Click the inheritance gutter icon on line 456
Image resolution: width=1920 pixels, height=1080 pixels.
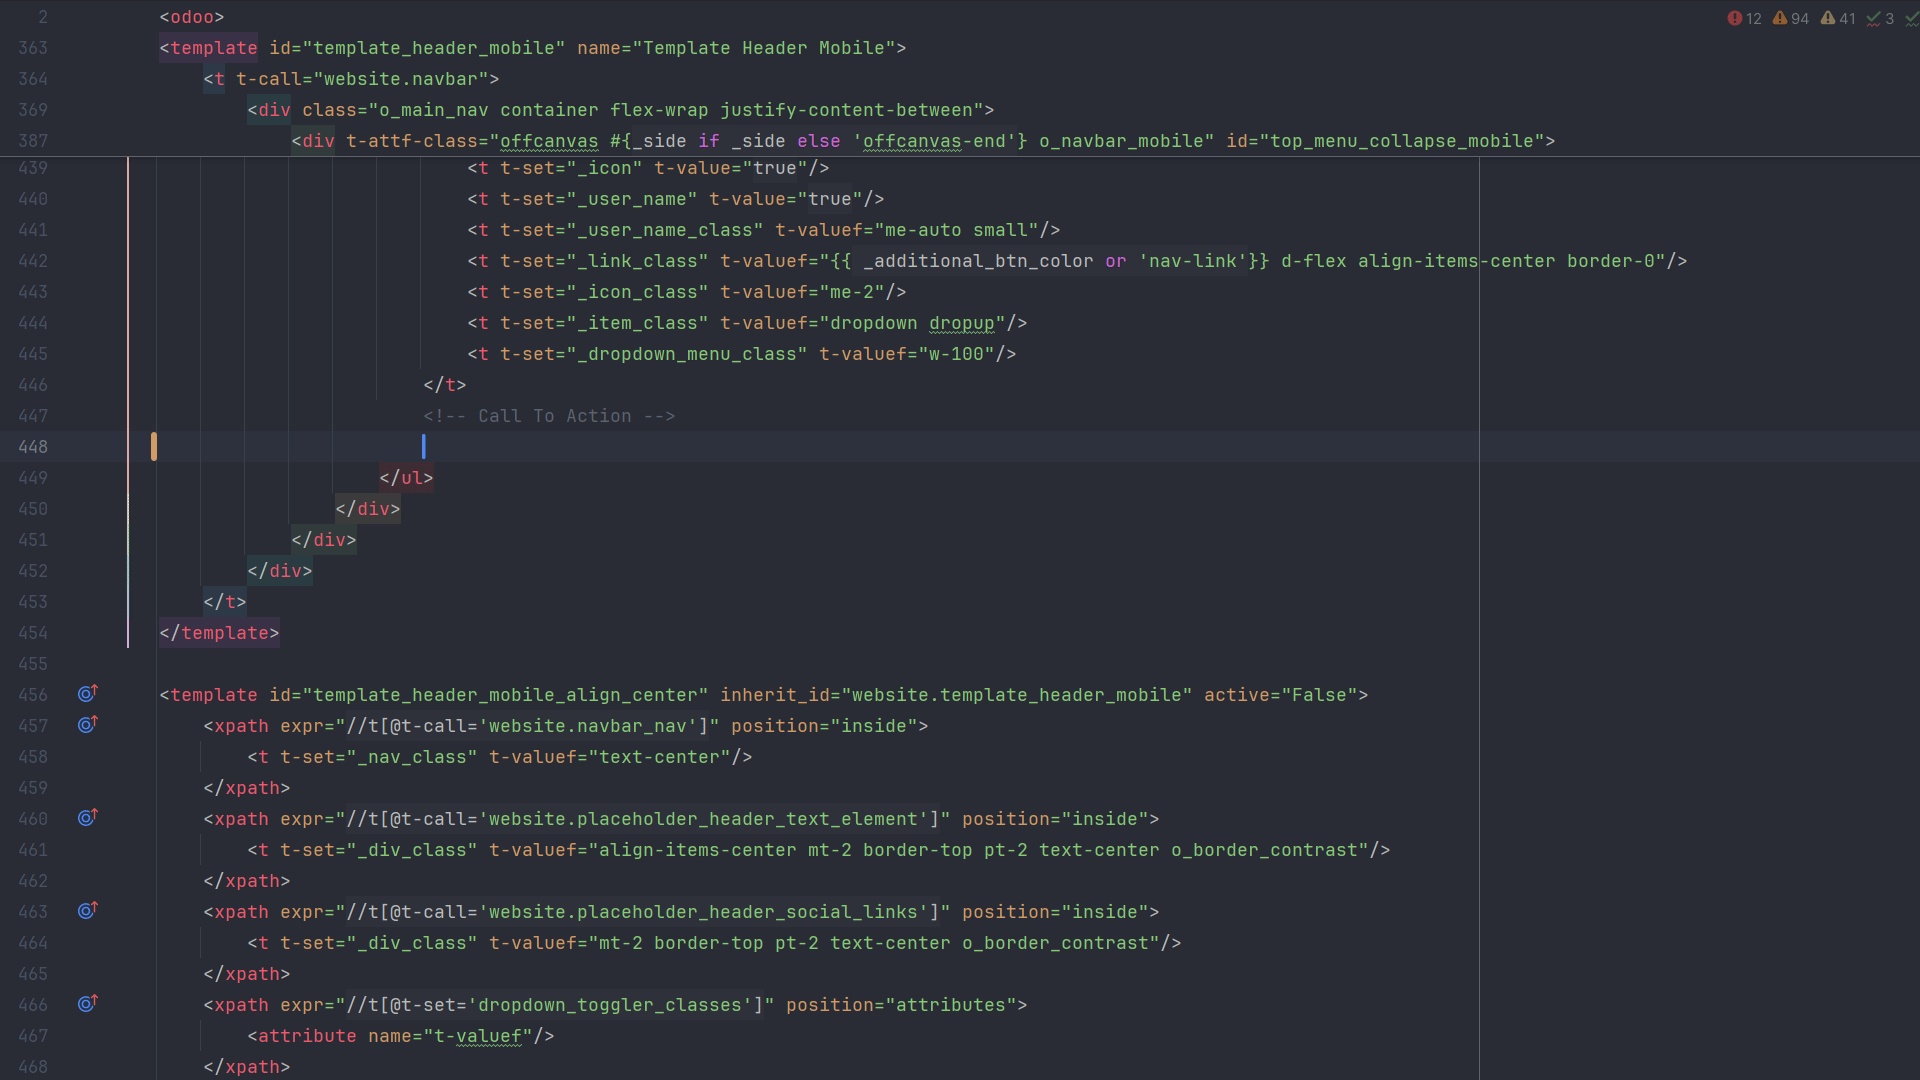(x=88, y=693)
